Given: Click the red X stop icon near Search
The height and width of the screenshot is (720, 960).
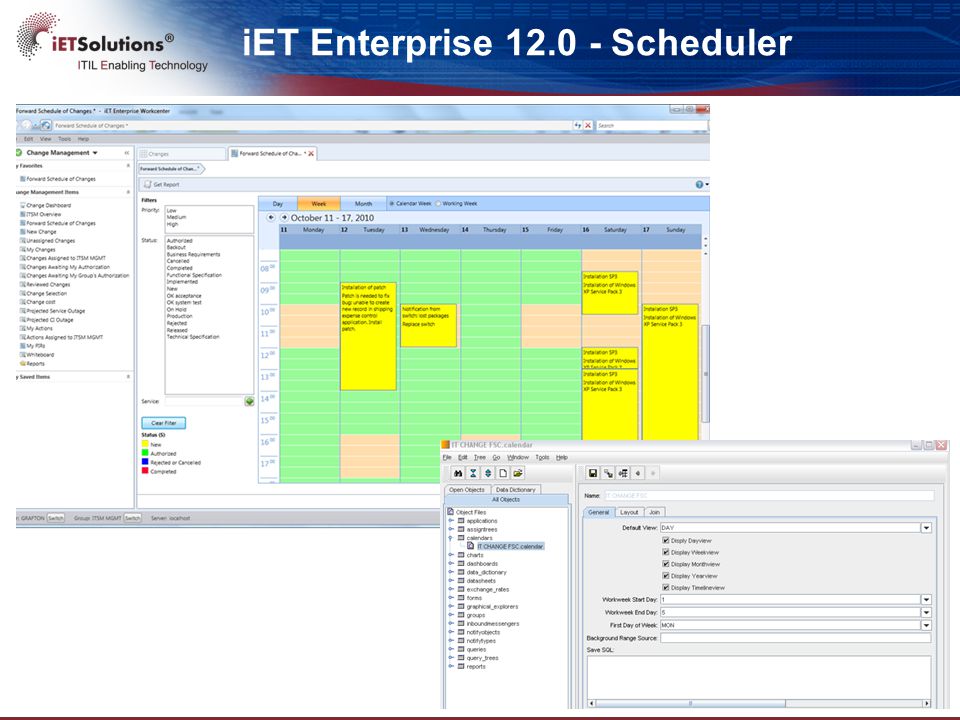Looking at the screenshot, I should (588, 125).
